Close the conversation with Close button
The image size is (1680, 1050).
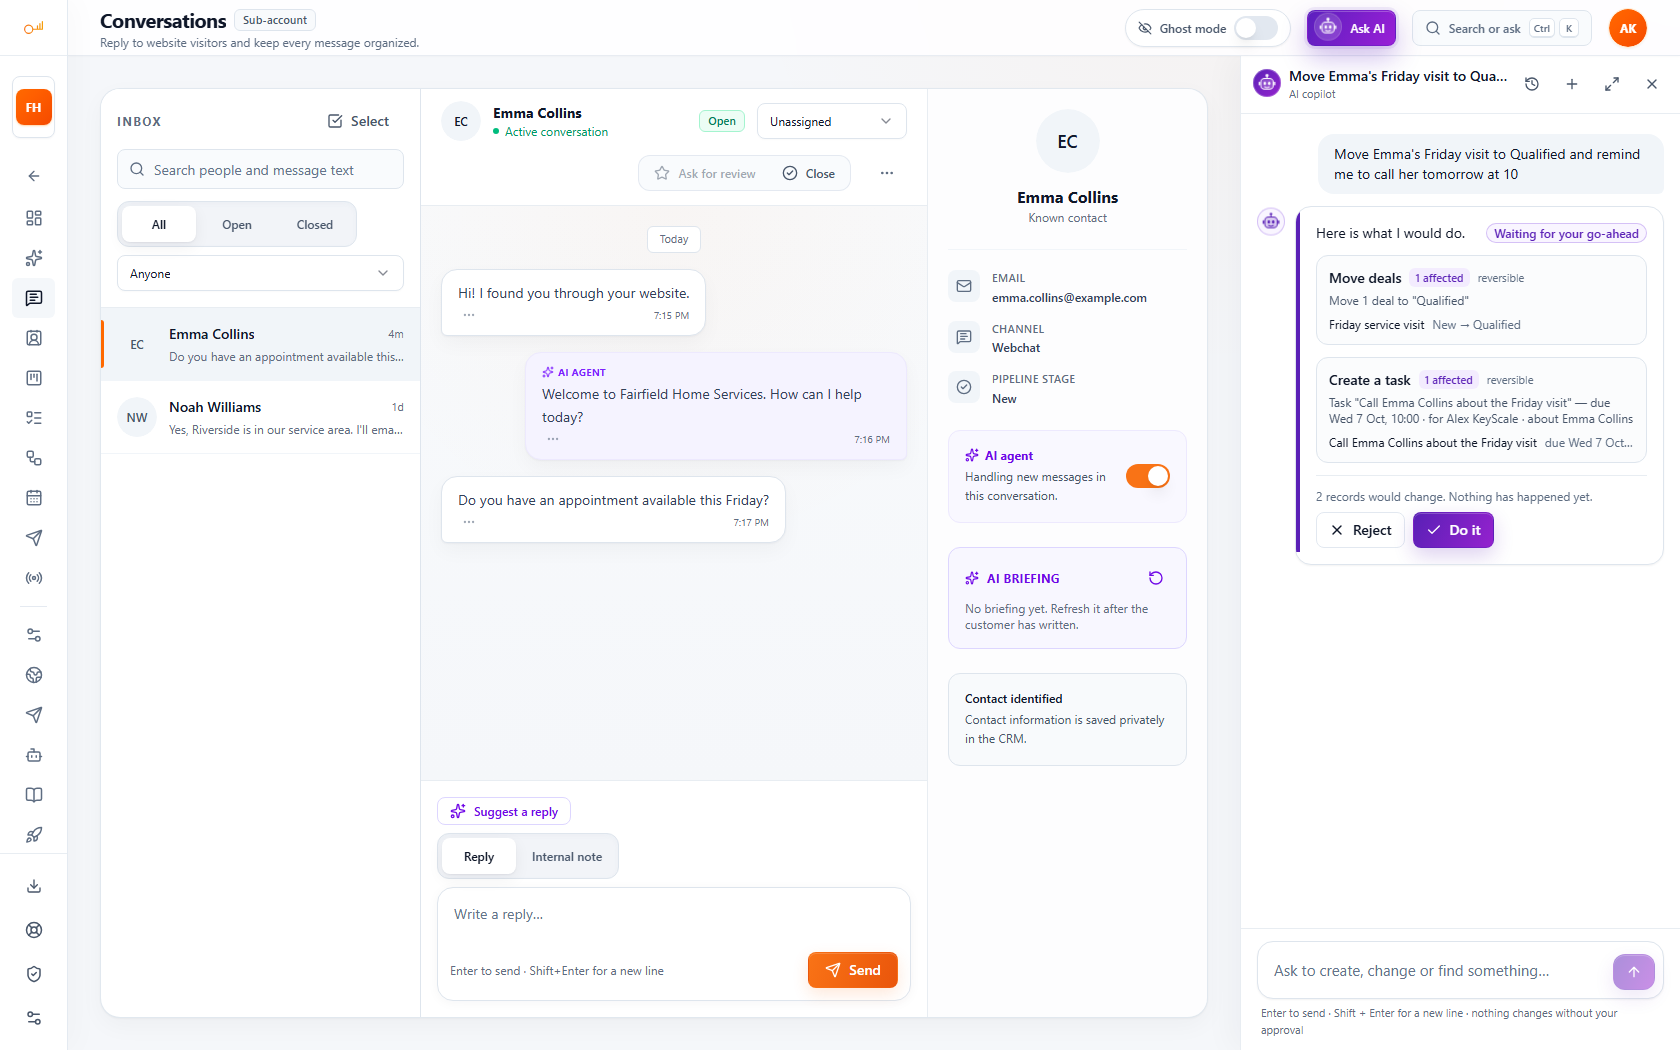[x=809, y=173]
